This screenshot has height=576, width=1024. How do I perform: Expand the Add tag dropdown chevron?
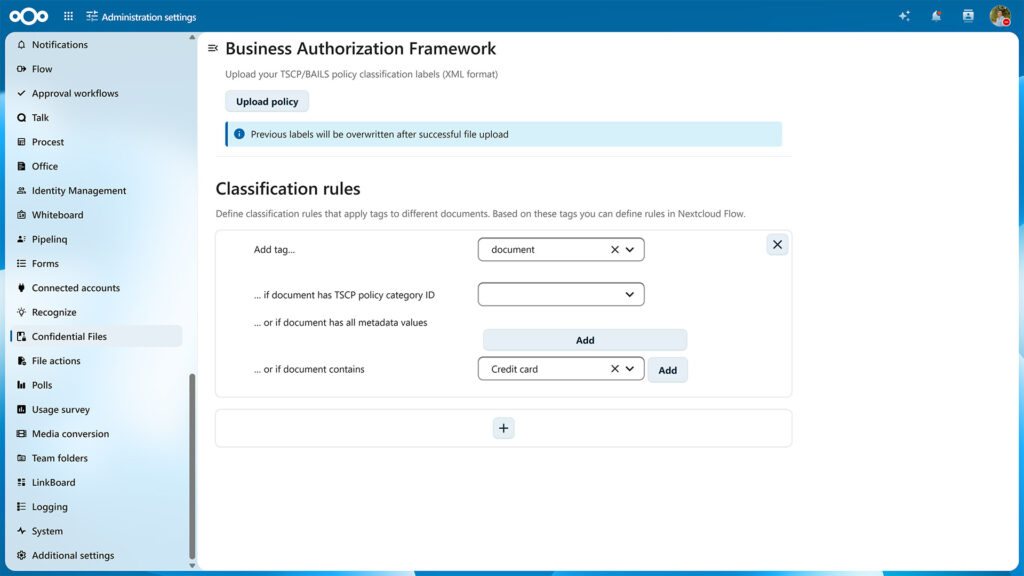pyautogui.click(x=630, y=249)
